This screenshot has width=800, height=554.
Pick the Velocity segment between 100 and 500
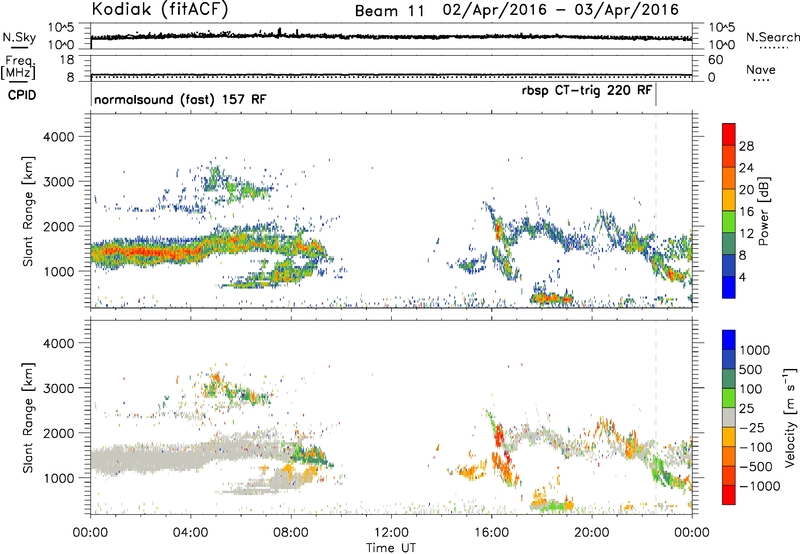[729, 379]
